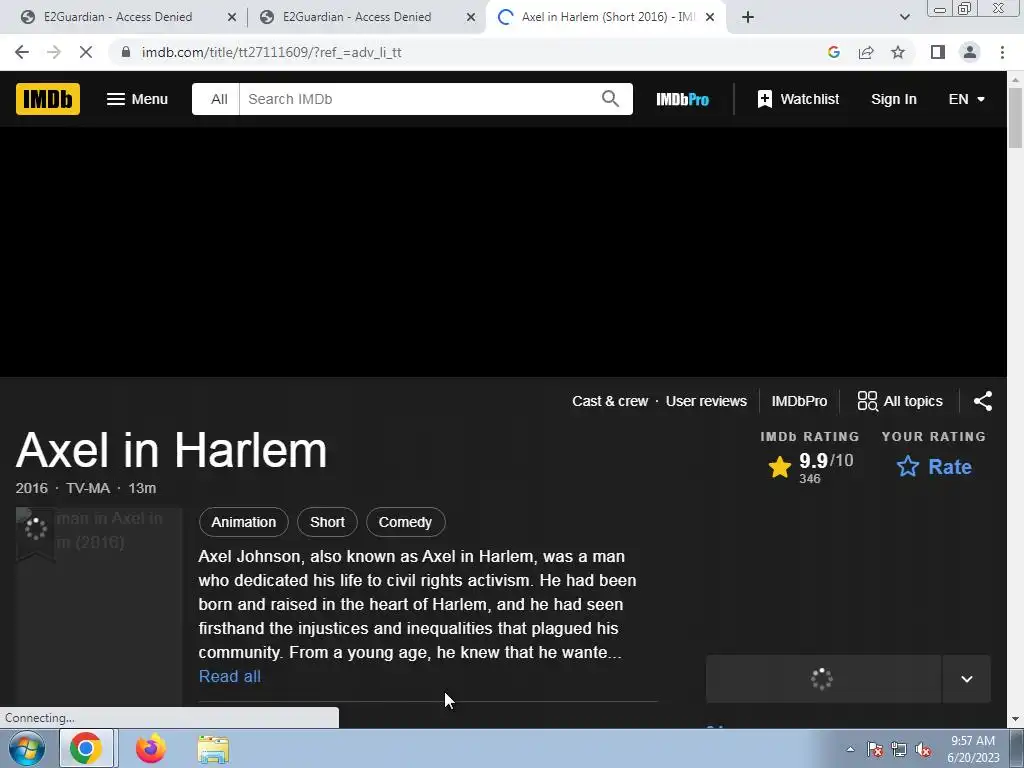Select the Short genre chip

pos(327,522)
